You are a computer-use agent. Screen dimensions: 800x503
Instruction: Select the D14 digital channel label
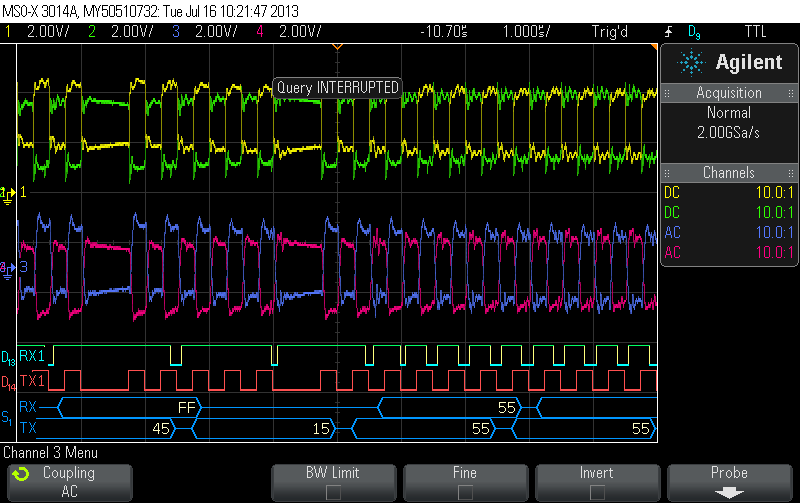(x=8, y=383)
